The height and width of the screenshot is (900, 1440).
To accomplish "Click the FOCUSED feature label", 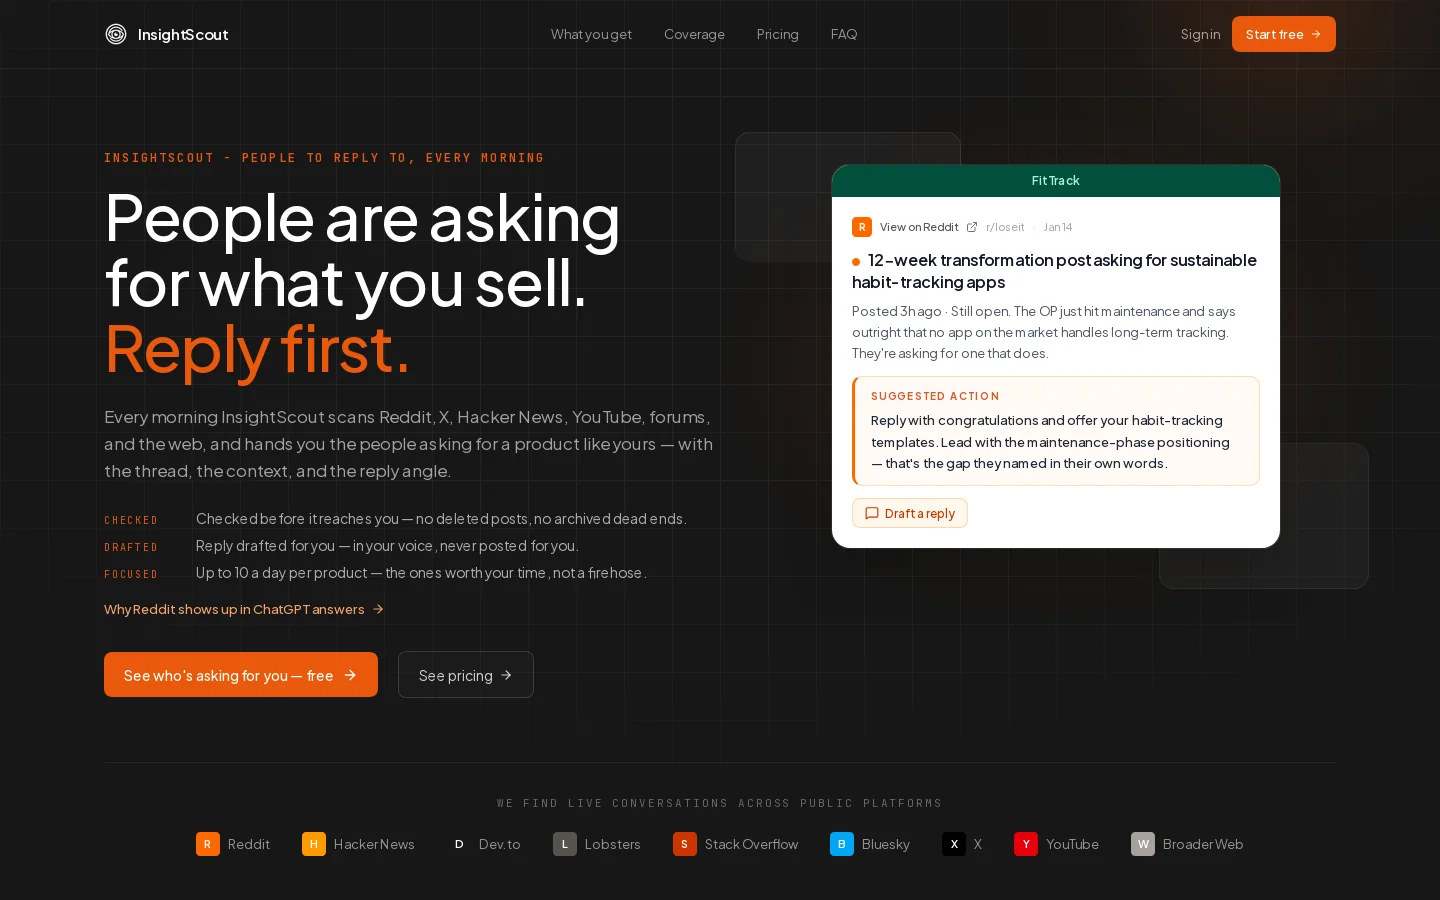I will 131,574.
